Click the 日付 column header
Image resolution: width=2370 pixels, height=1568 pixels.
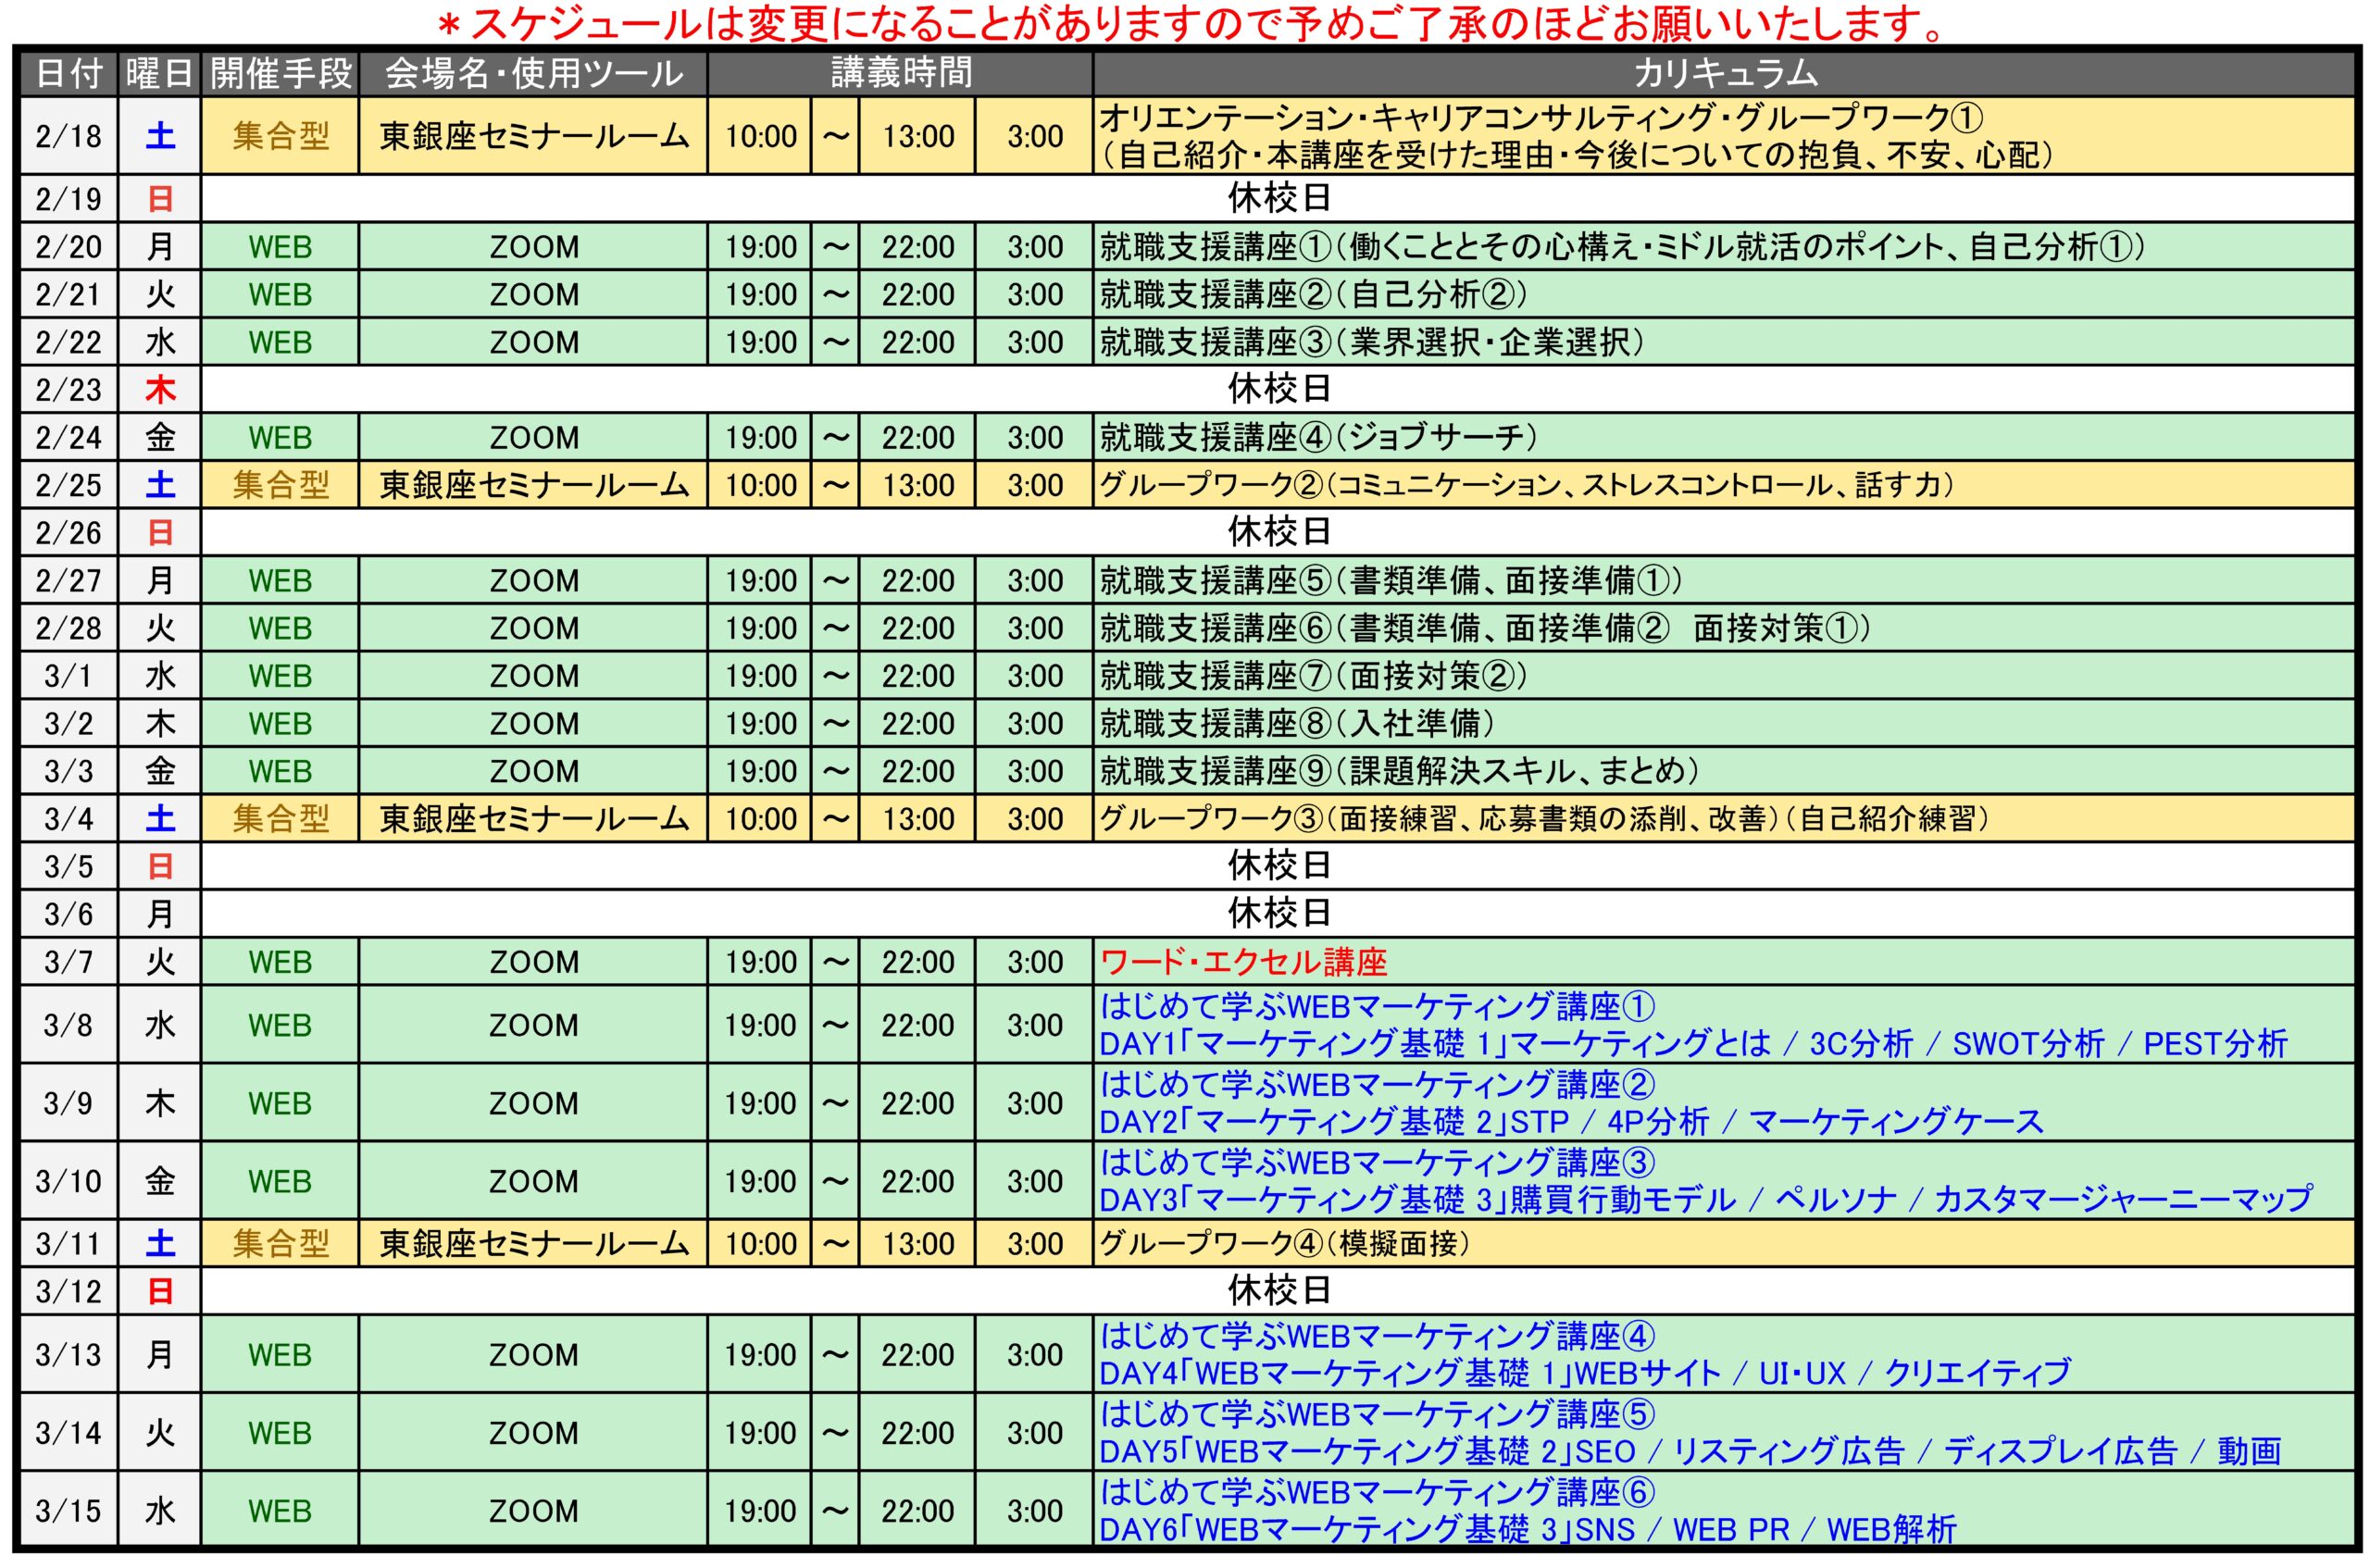69,73
